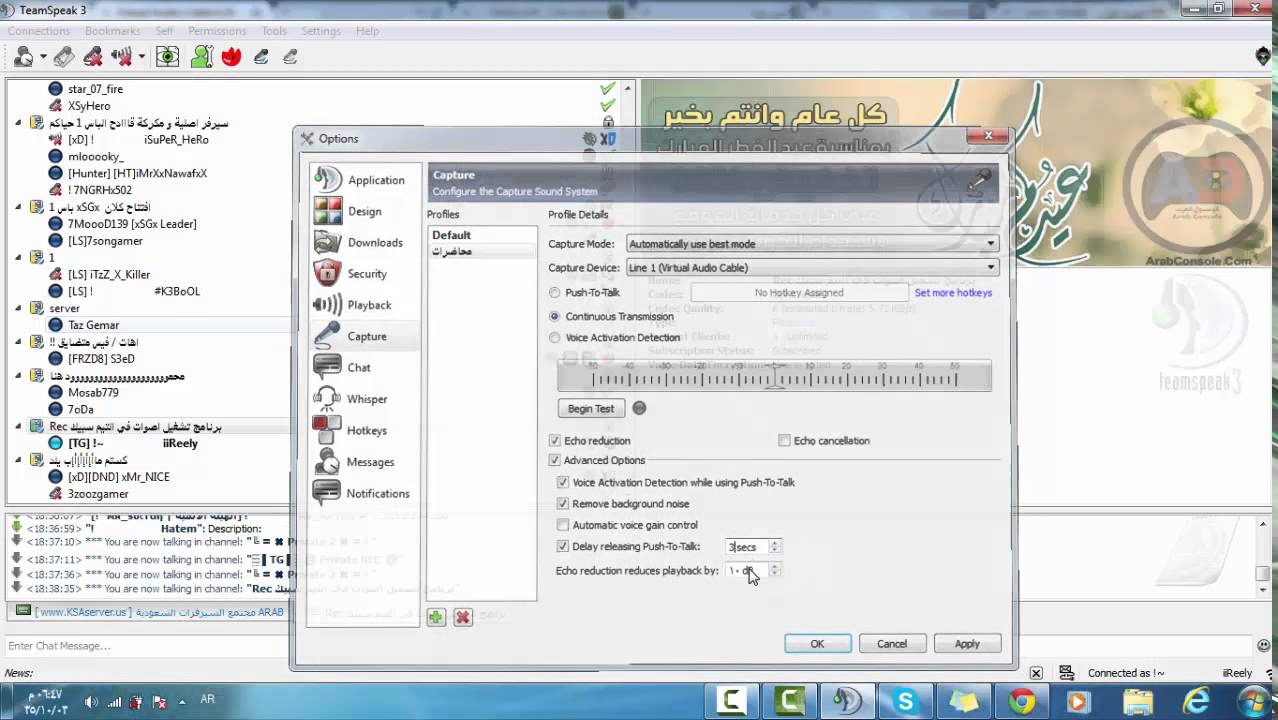This screenshot has height=720, width=1278.
Task: Click the Mute Microphone toolbar icon
Action: pyautogui.click(x=93, y=57)
